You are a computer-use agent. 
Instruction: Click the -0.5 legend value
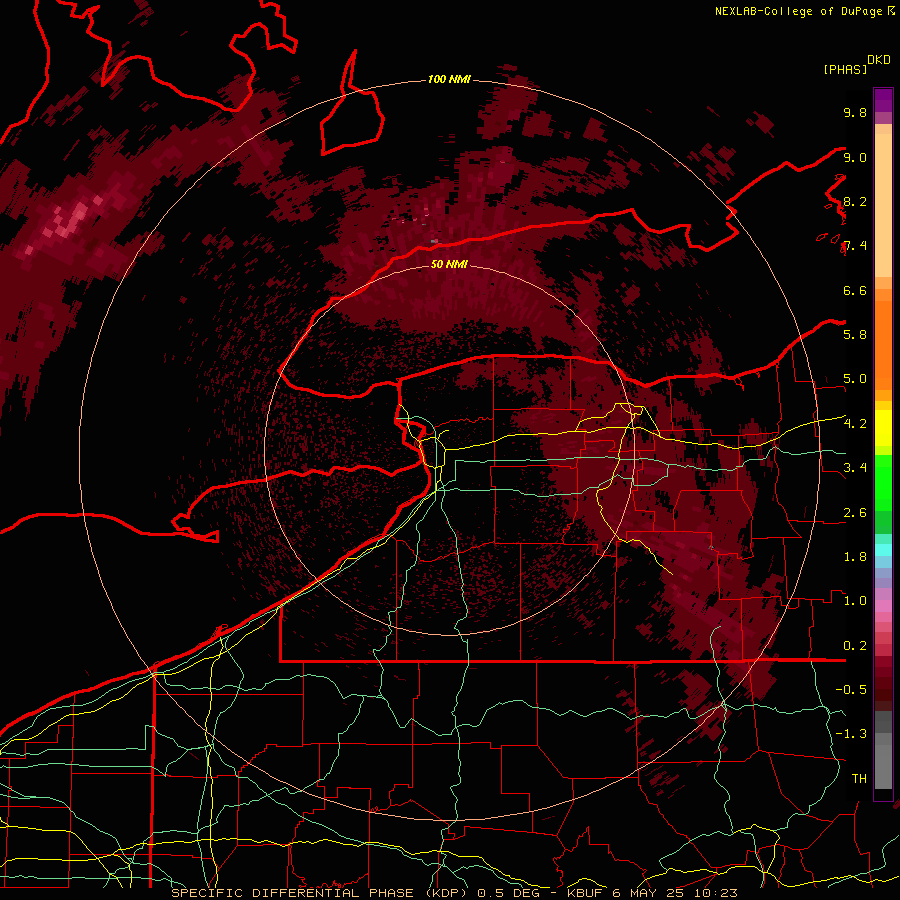coord(851,689)
